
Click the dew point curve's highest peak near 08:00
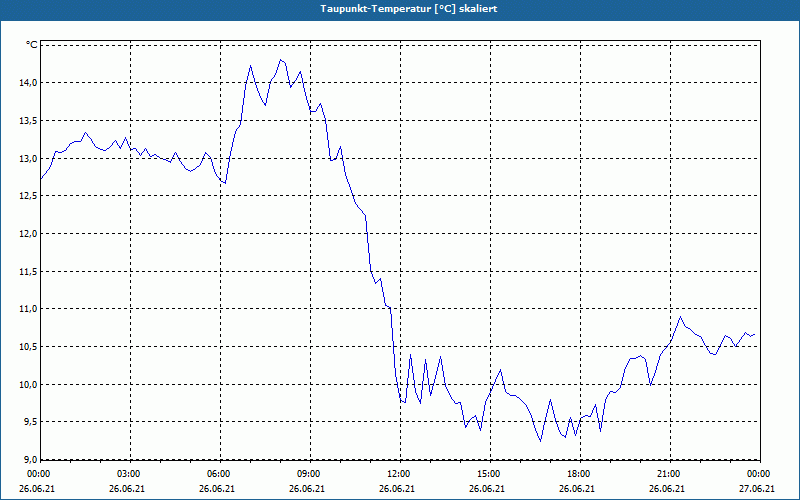pos(281,60)
